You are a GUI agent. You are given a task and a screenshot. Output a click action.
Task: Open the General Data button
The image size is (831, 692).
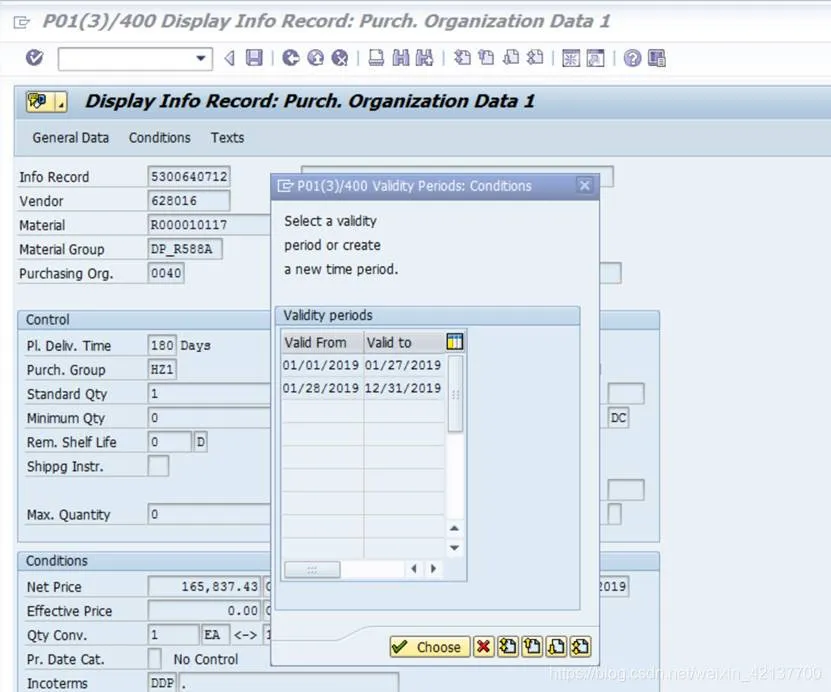pos(70,138)
